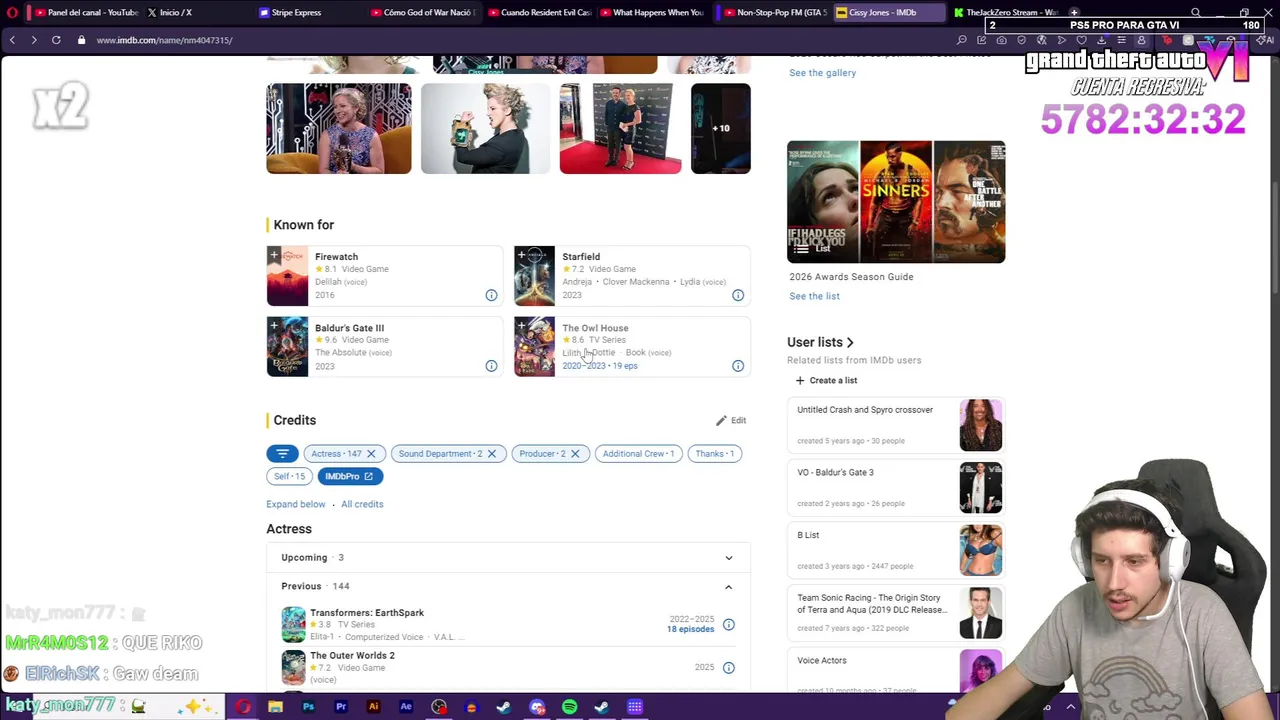Expand all credits below
This screenshot has height=720, width=1280.
click(295, 504)
